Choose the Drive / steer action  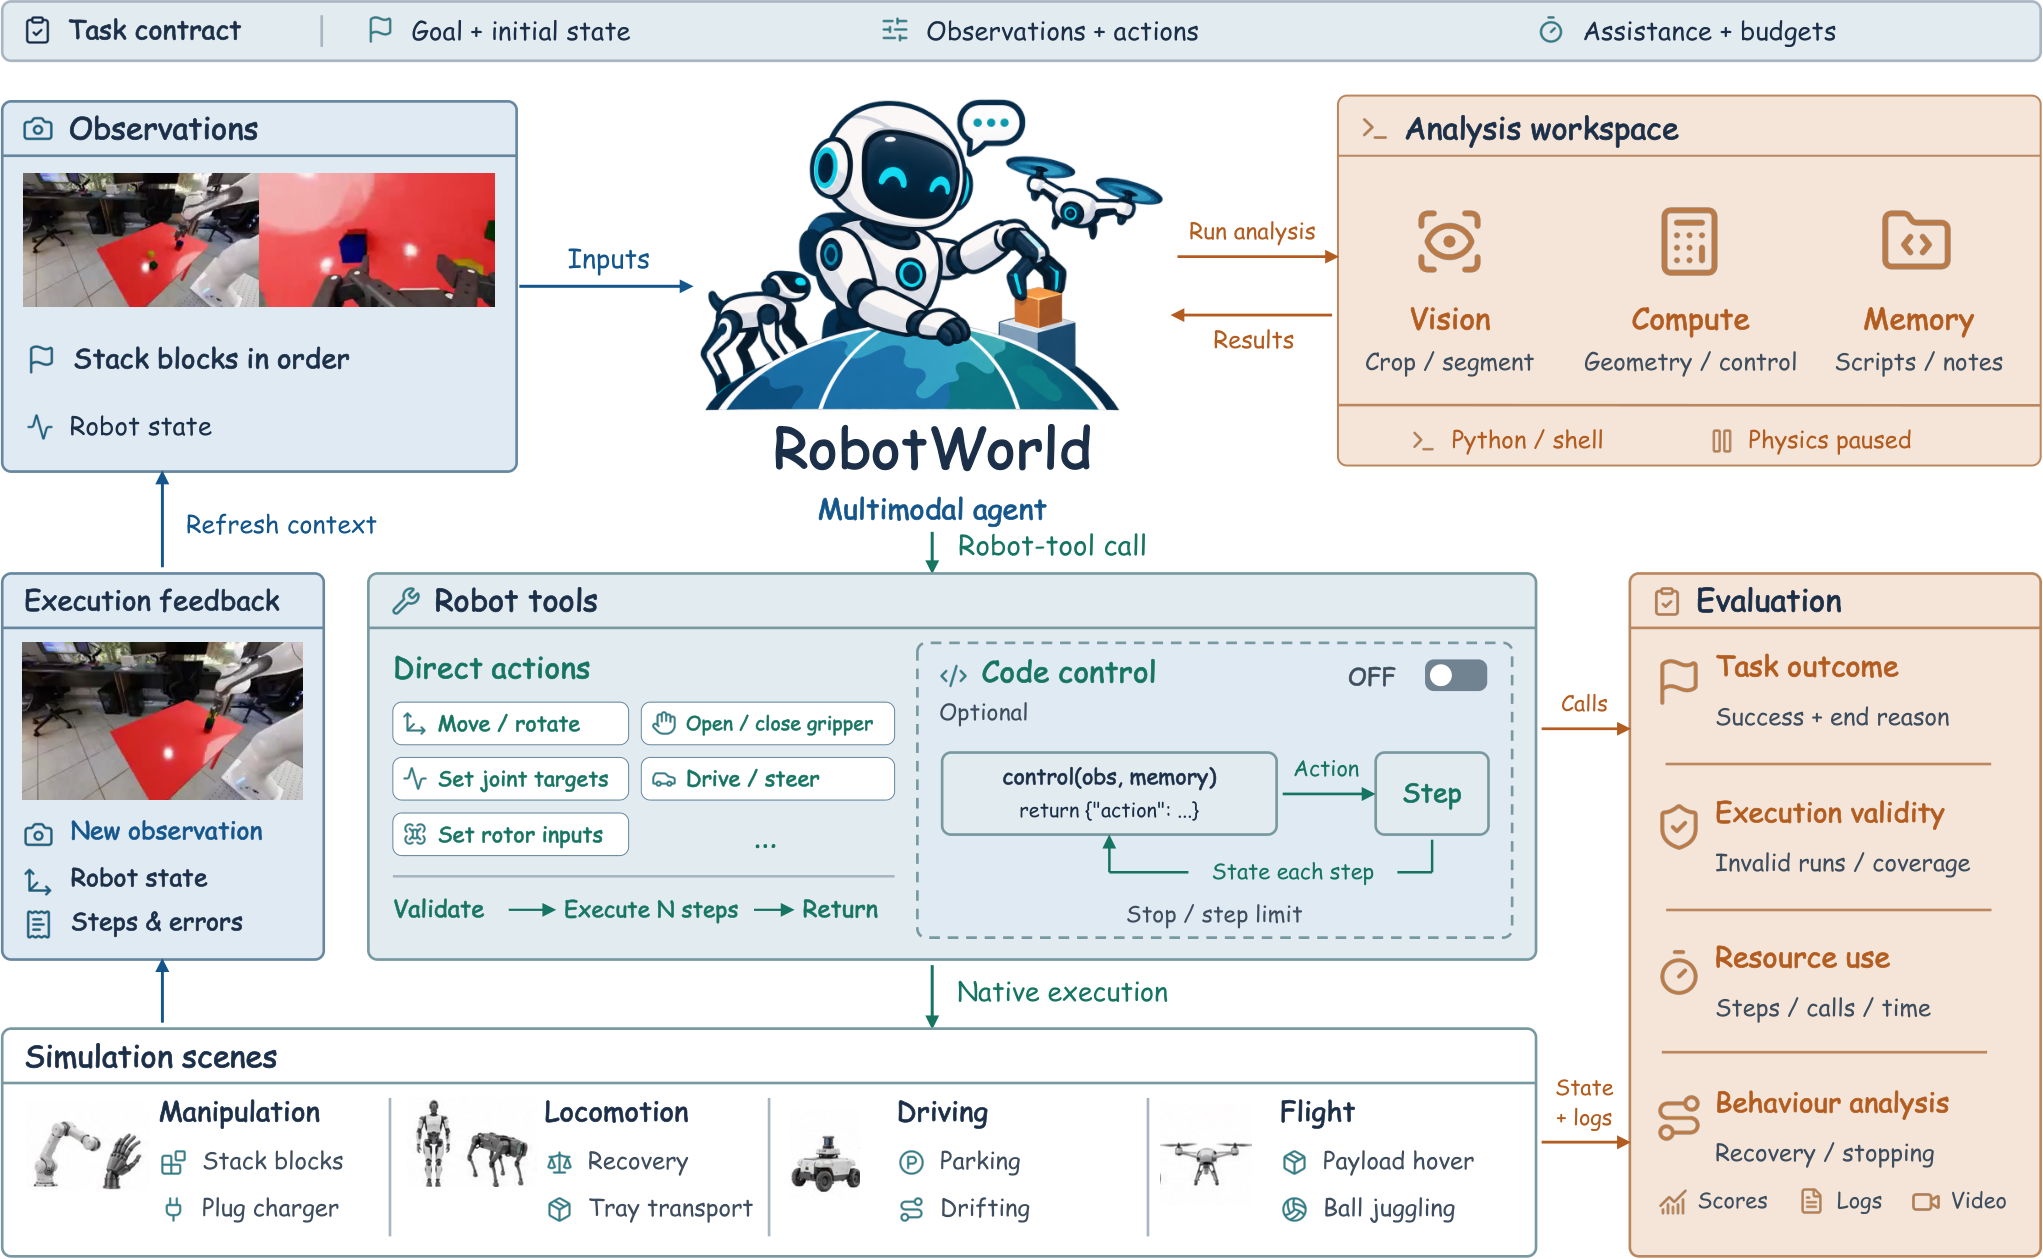(x=767, y=779)
